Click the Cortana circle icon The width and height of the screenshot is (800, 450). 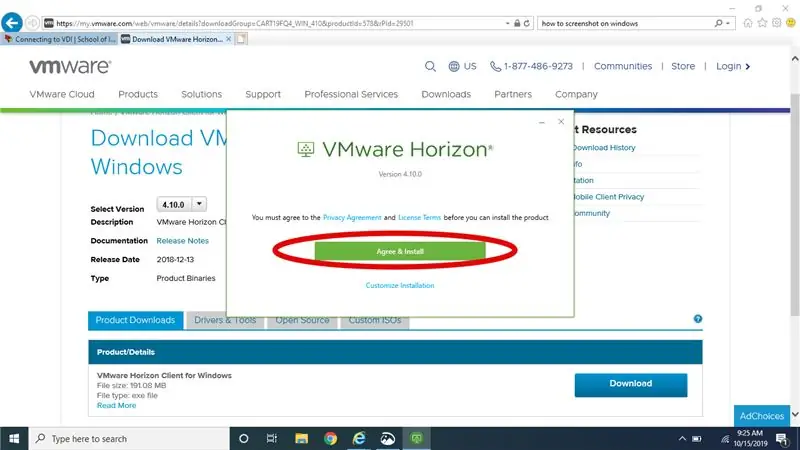pos(243,439)
